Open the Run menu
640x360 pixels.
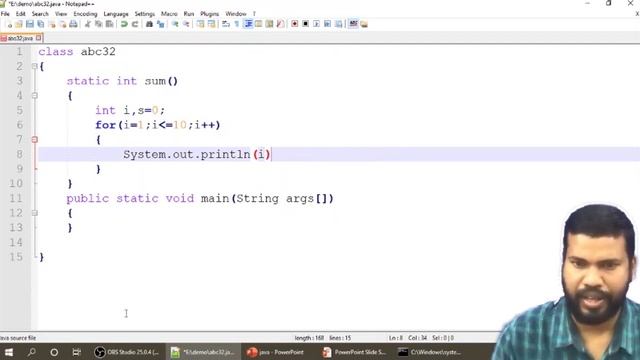[x=189, y=14]
